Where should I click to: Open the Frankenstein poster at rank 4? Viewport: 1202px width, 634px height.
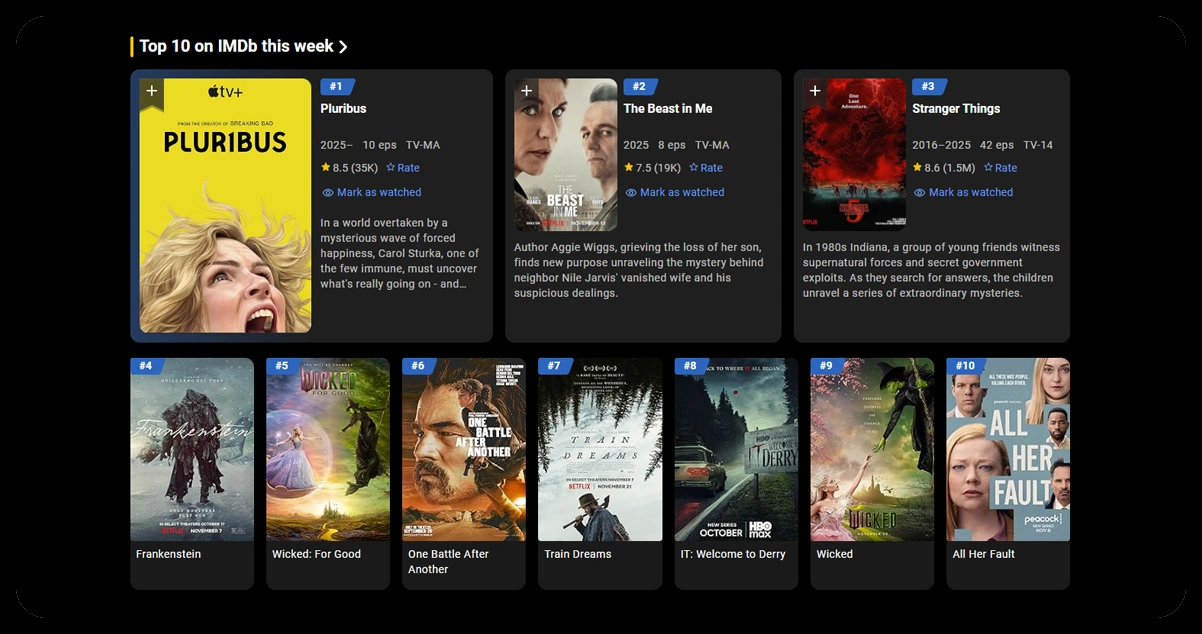pos(192,449)
